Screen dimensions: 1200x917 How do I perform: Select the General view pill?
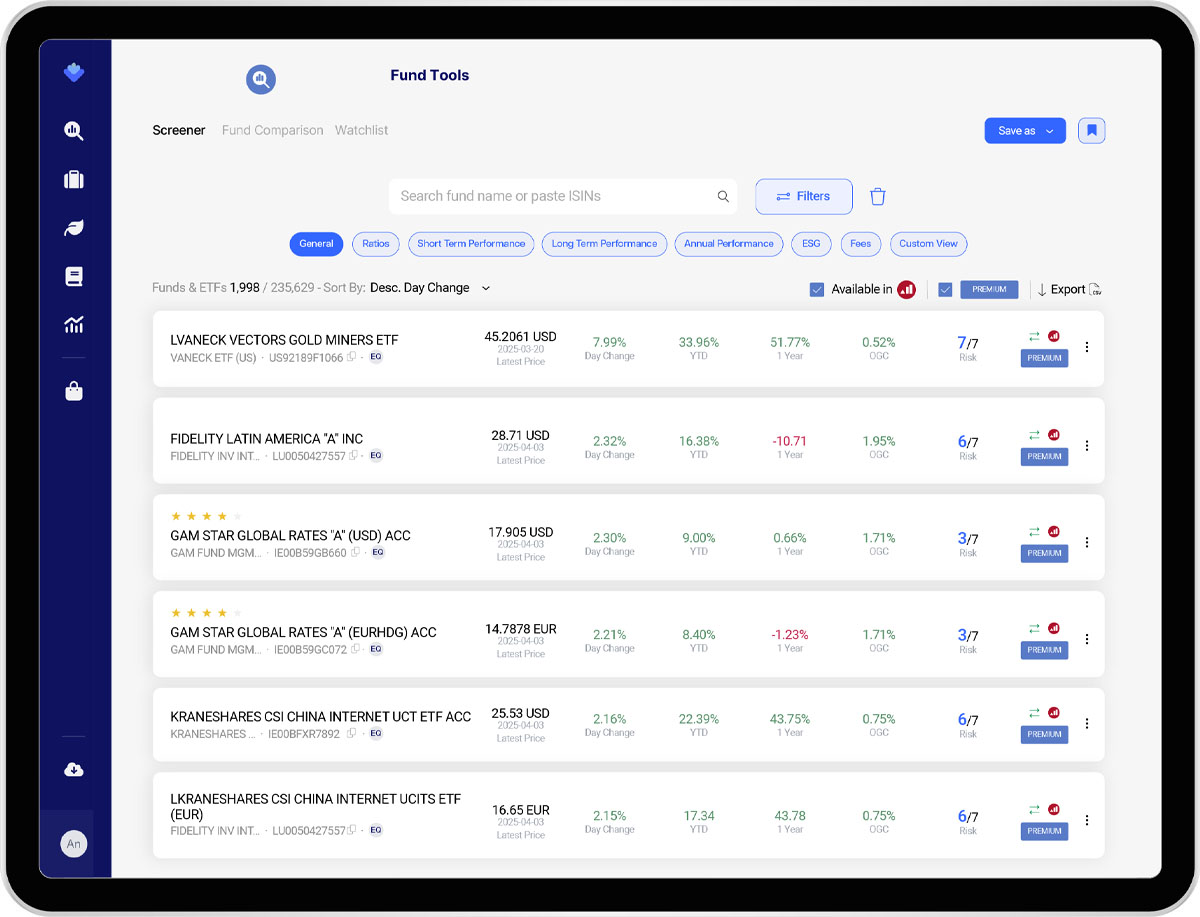tap(316, 244)
